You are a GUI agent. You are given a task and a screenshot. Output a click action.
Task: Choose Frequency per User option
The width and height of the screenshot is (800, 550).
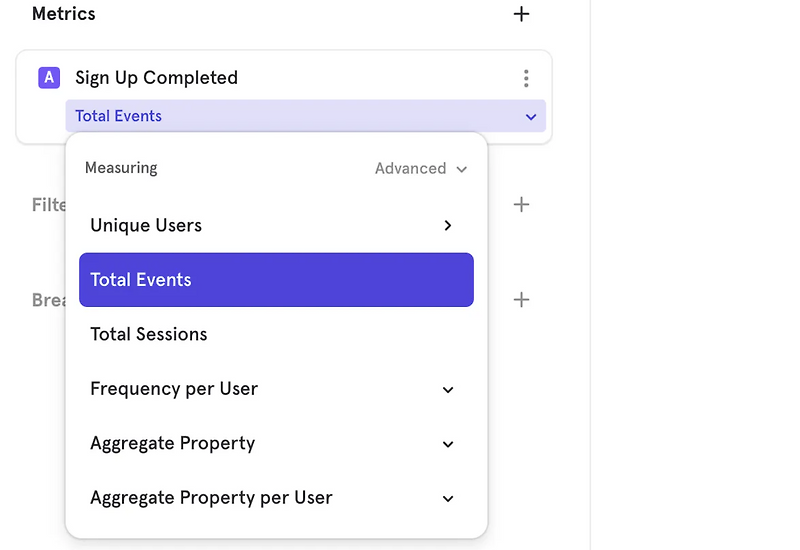pyautogui.click(x=174, y=389)
